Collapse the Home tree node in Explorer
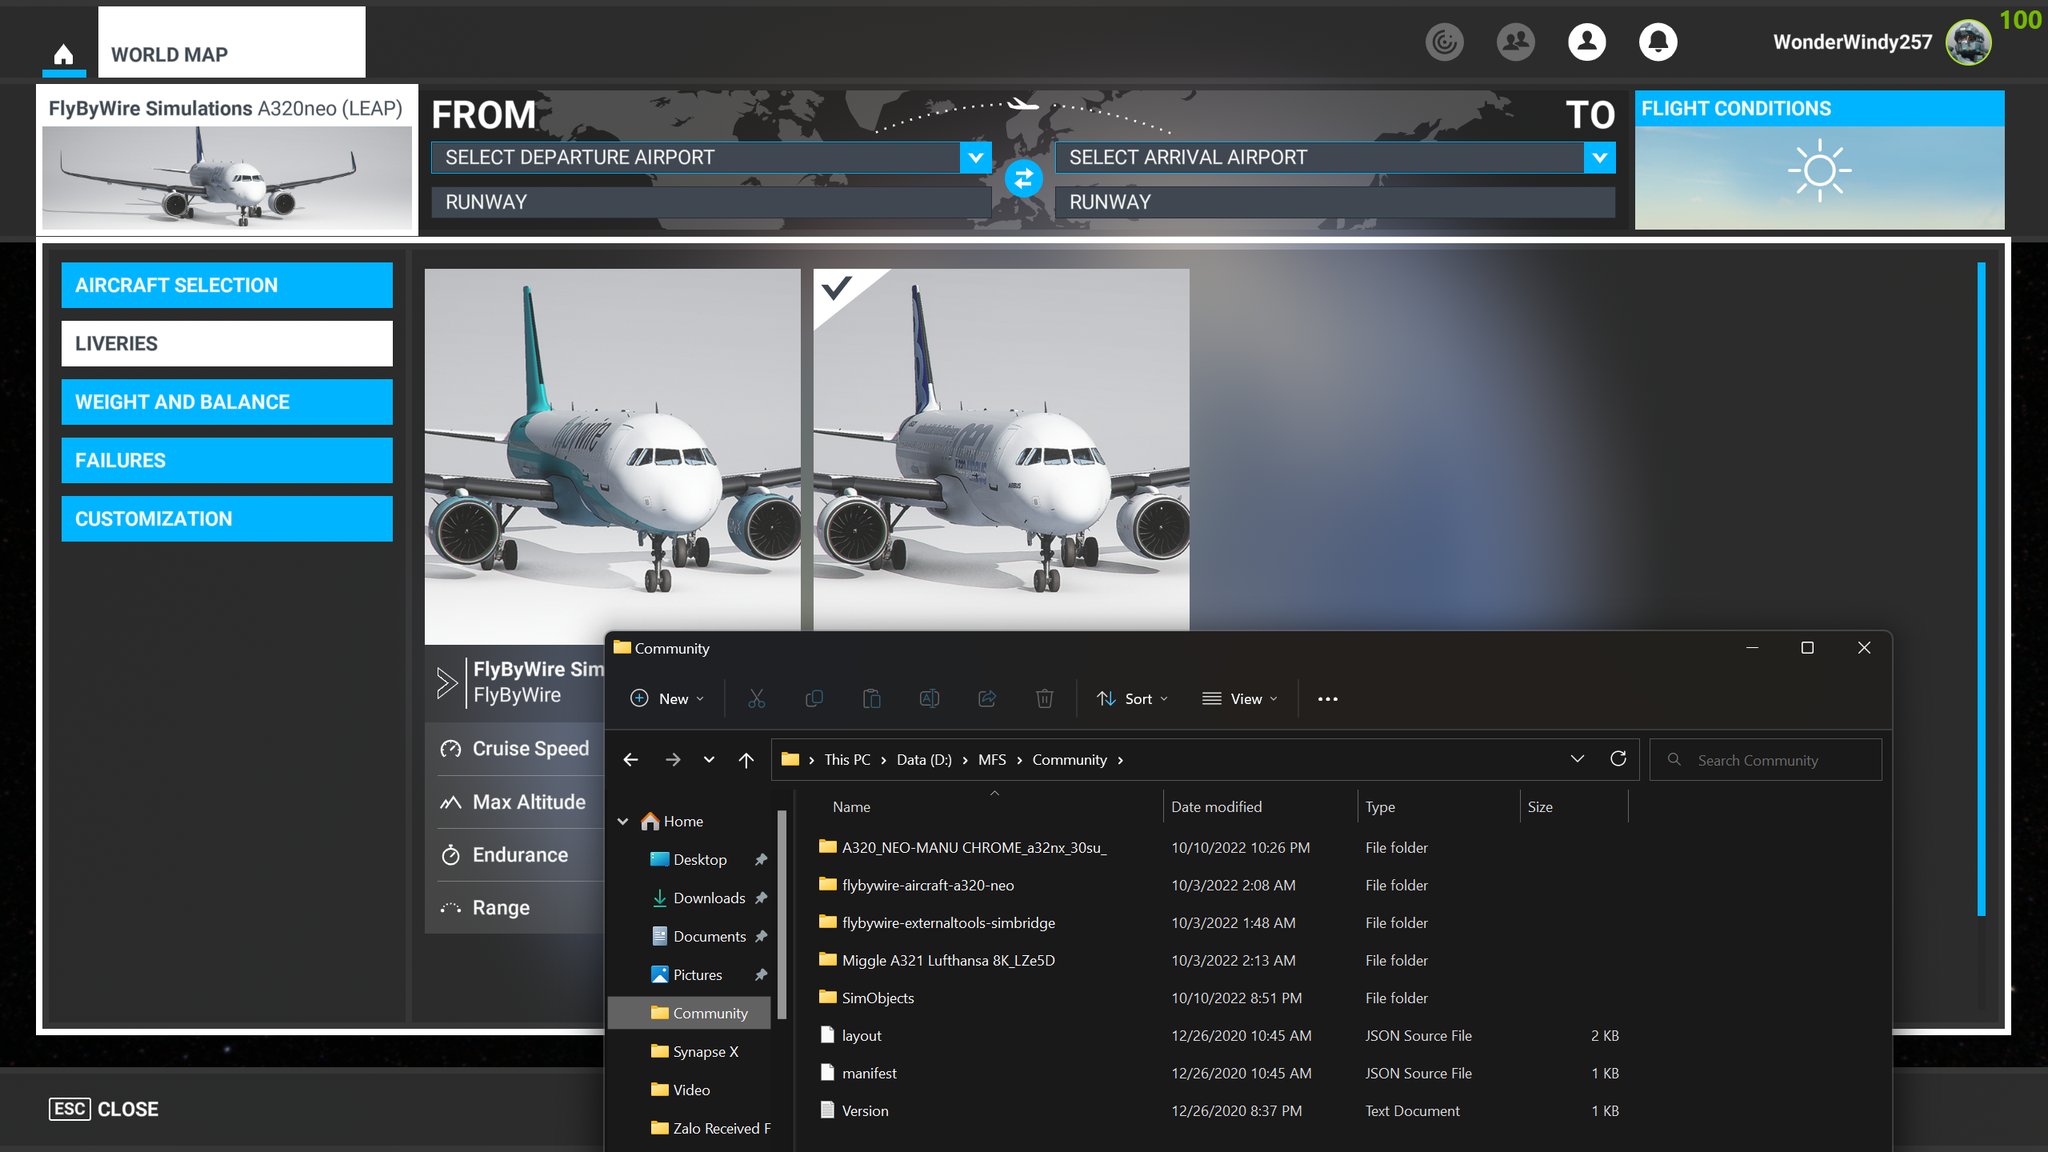Image resolution: width=2048 pixels, height=1152 pixels. tap(623, 821)
